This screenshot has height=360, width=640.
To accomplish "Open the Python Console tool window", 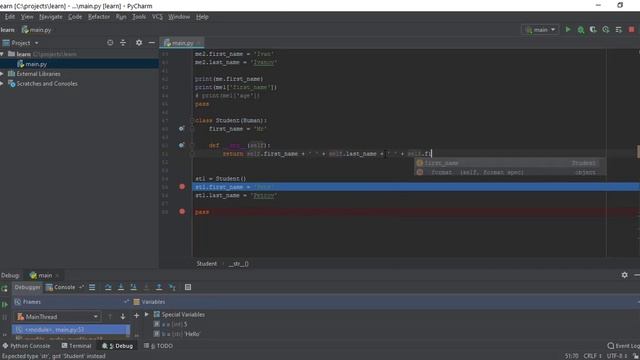I will [x=26, y=346].
